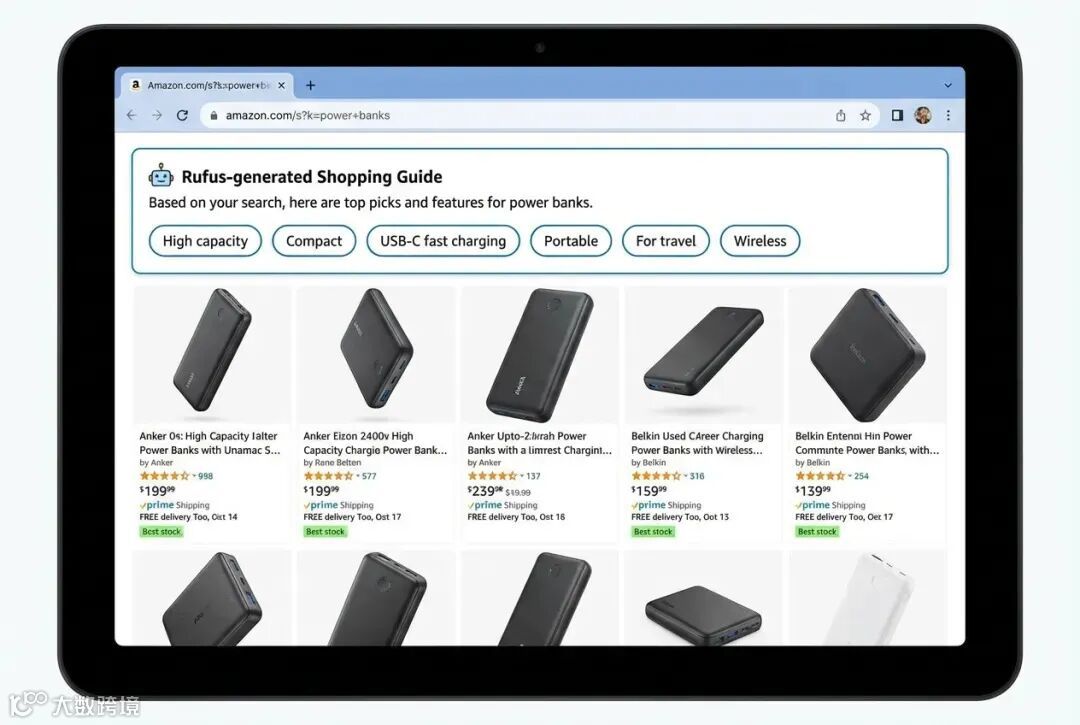
Task: Open the user profile avatar
Action: click(923, 116)
